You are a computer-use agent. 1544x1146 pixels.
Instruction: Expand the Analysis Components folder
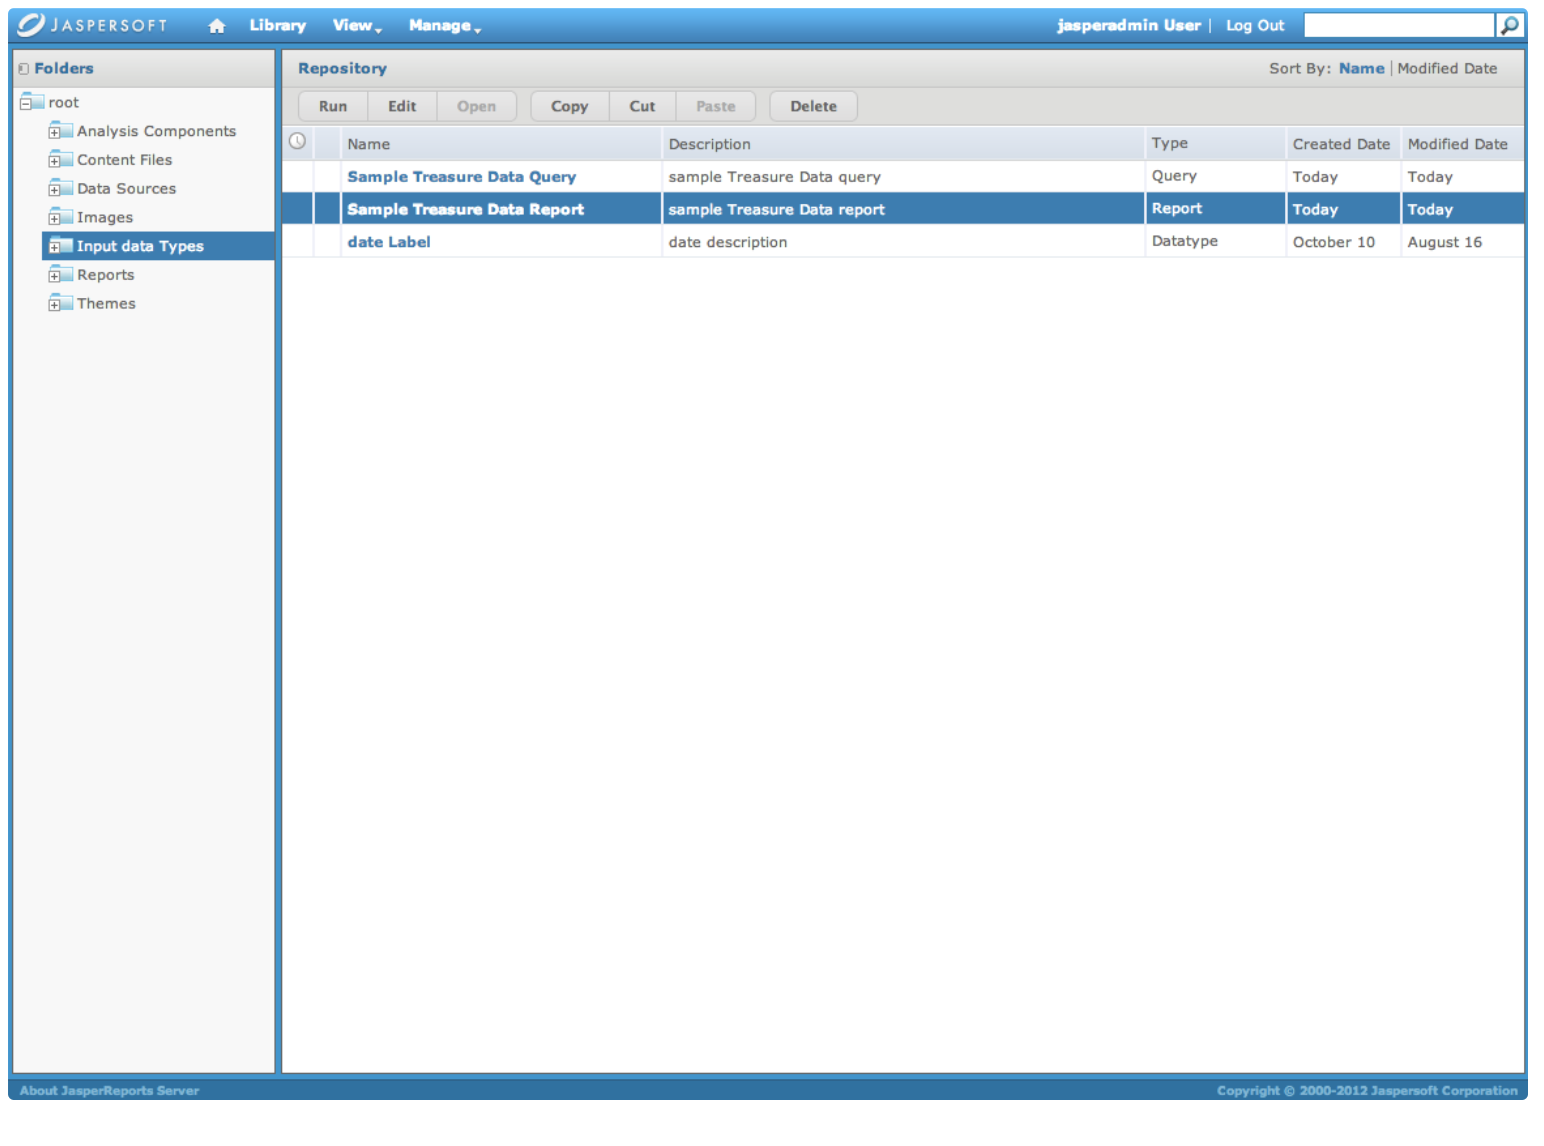[54, 132]
